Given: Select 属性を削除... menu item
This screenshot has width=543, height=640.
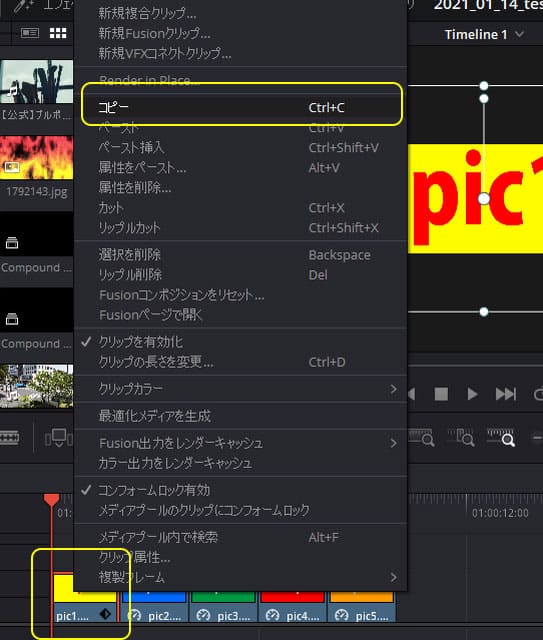Looking at the screenshot, I should click(x=241, y=187).
